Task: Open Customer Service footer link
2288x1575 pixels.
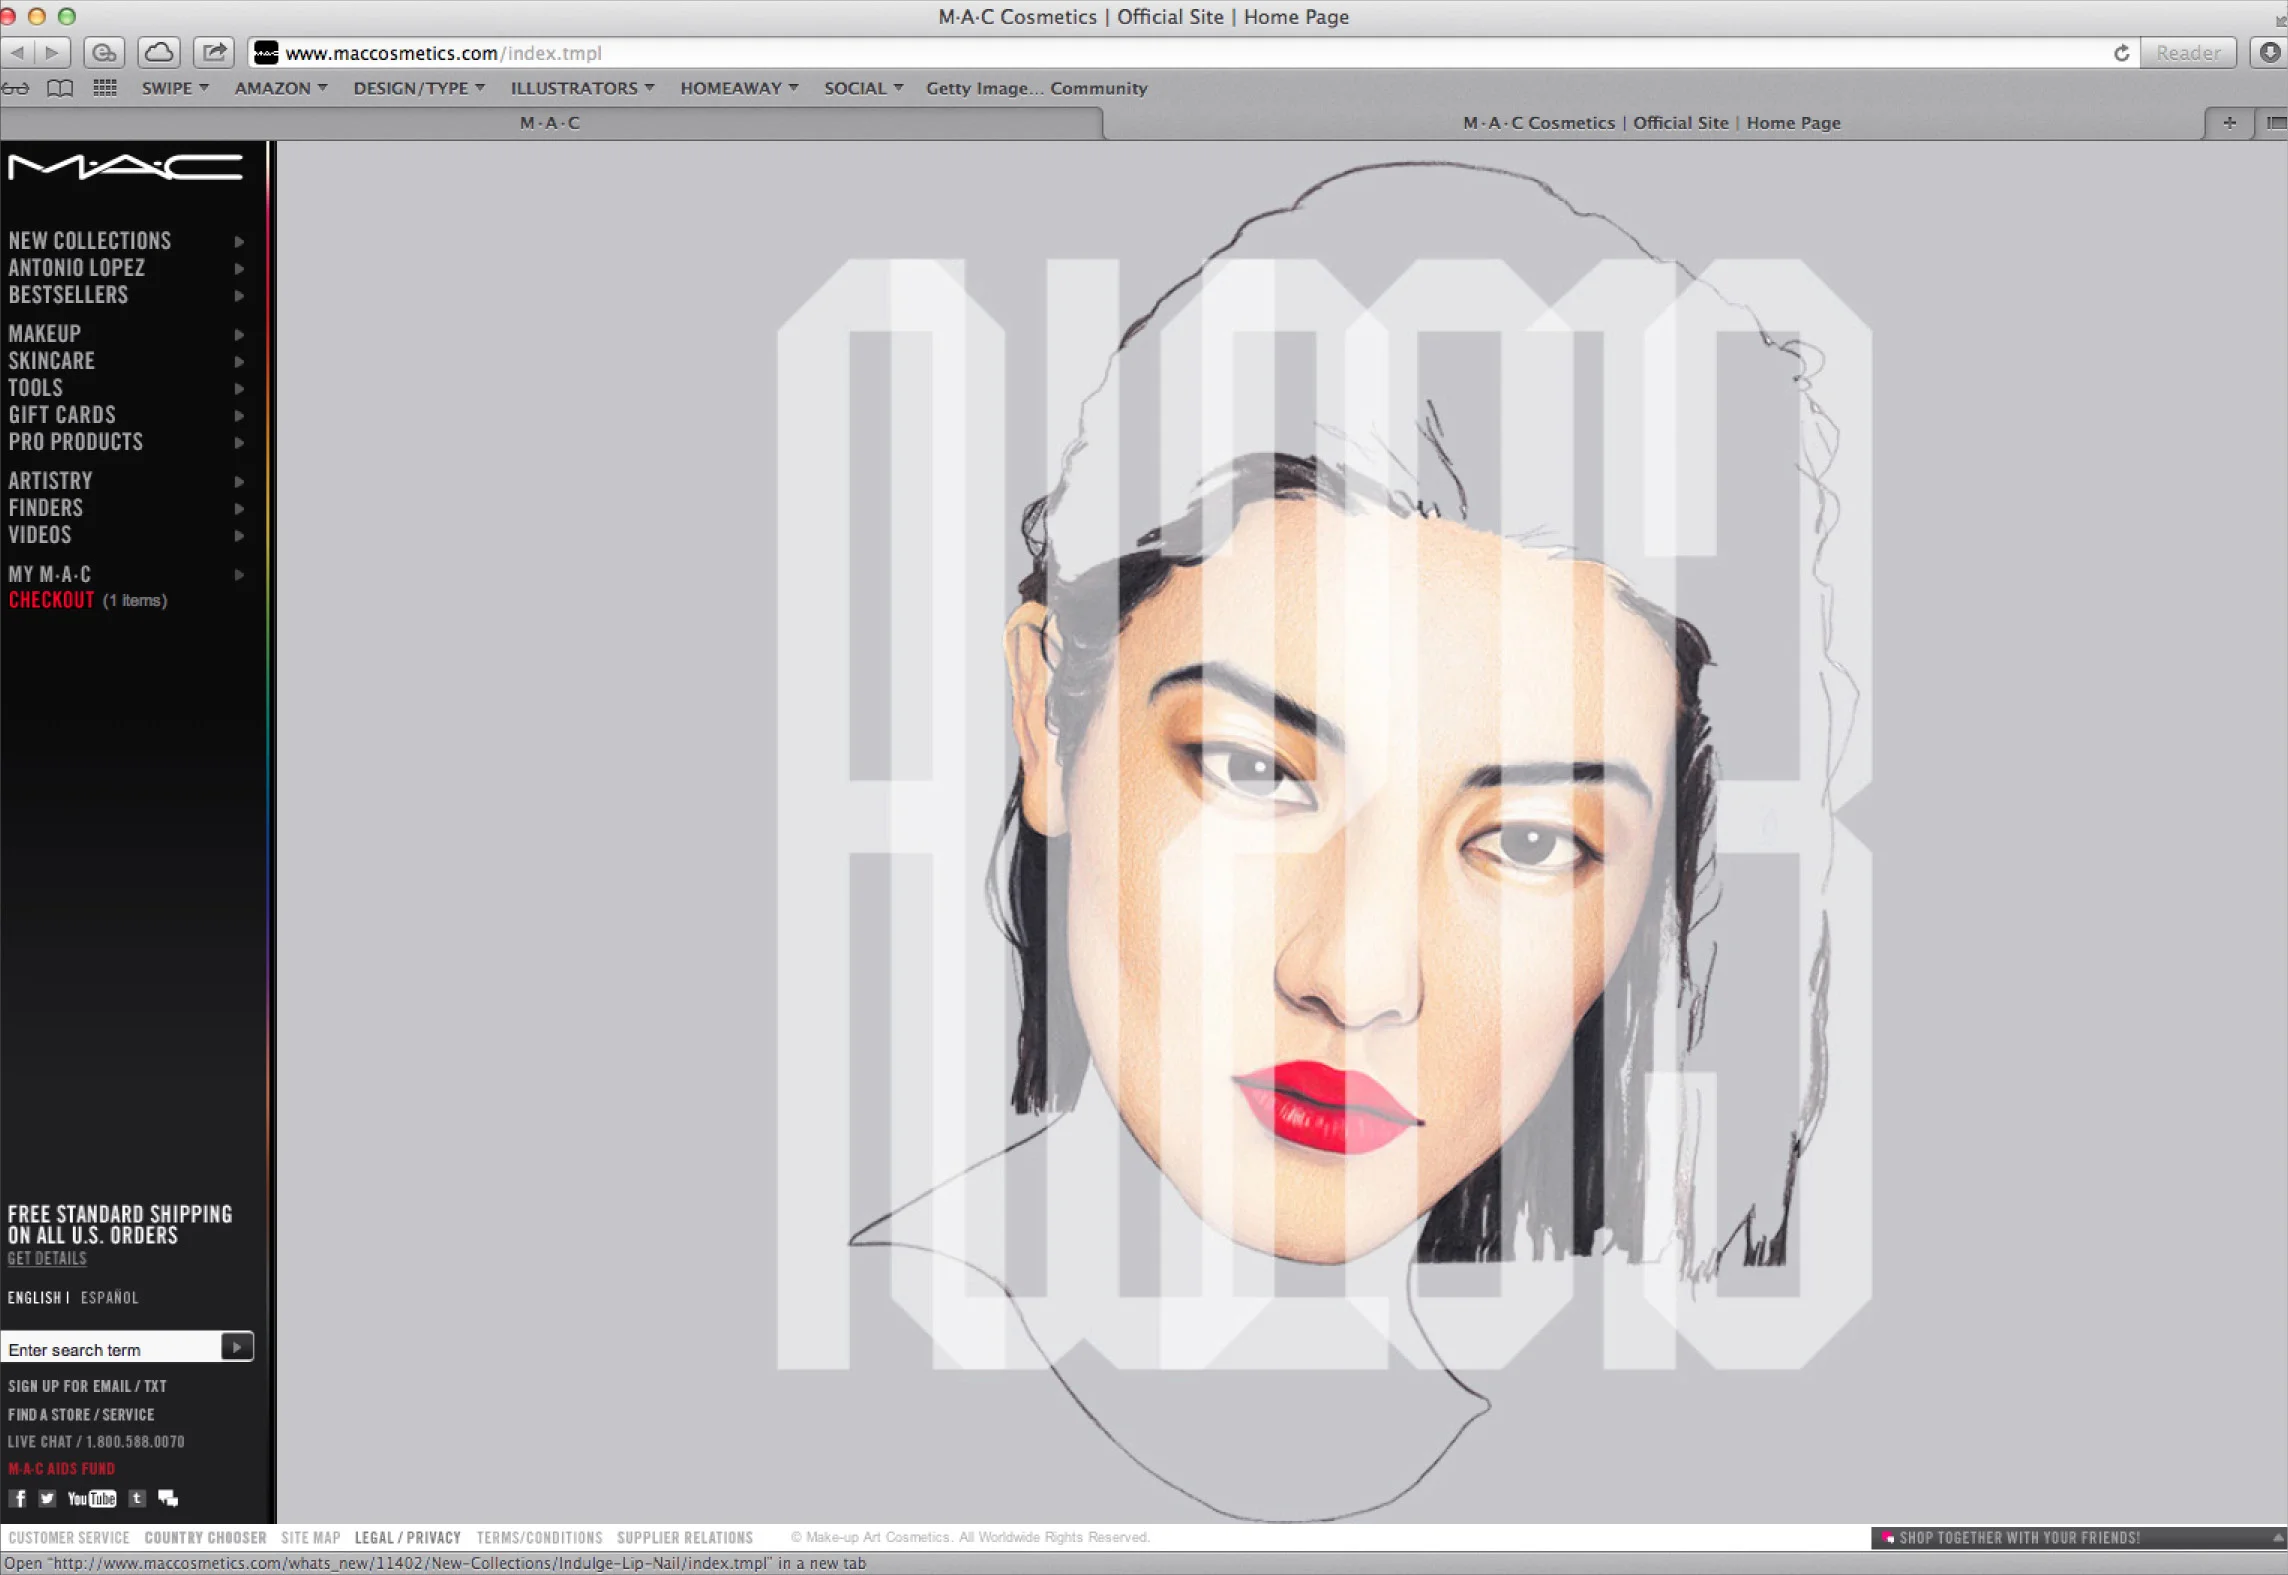Action: coord(69,1538)
